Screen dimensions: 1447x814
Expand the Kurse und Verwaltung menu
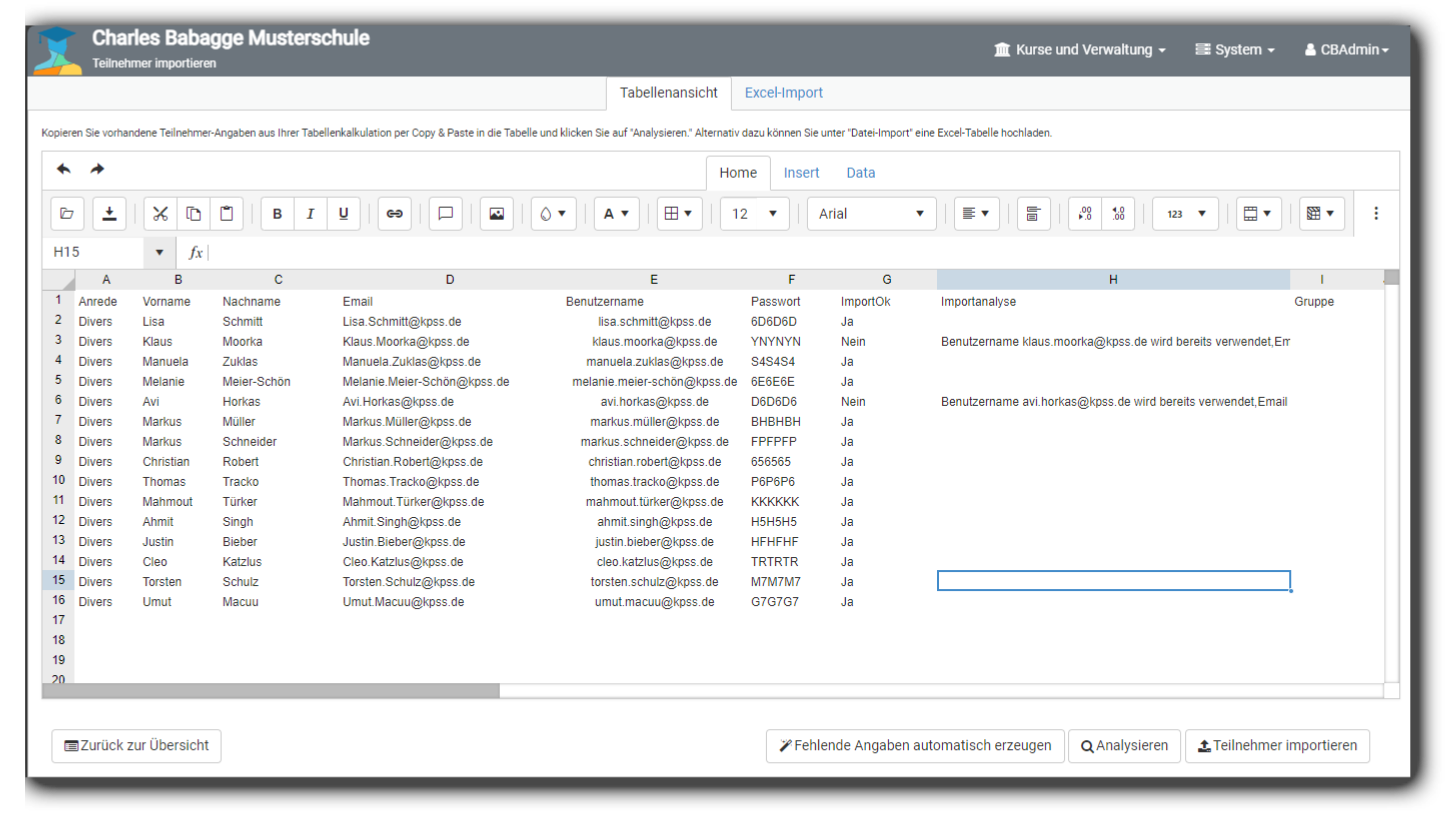pyautogui.click(x=1079, y=49)
